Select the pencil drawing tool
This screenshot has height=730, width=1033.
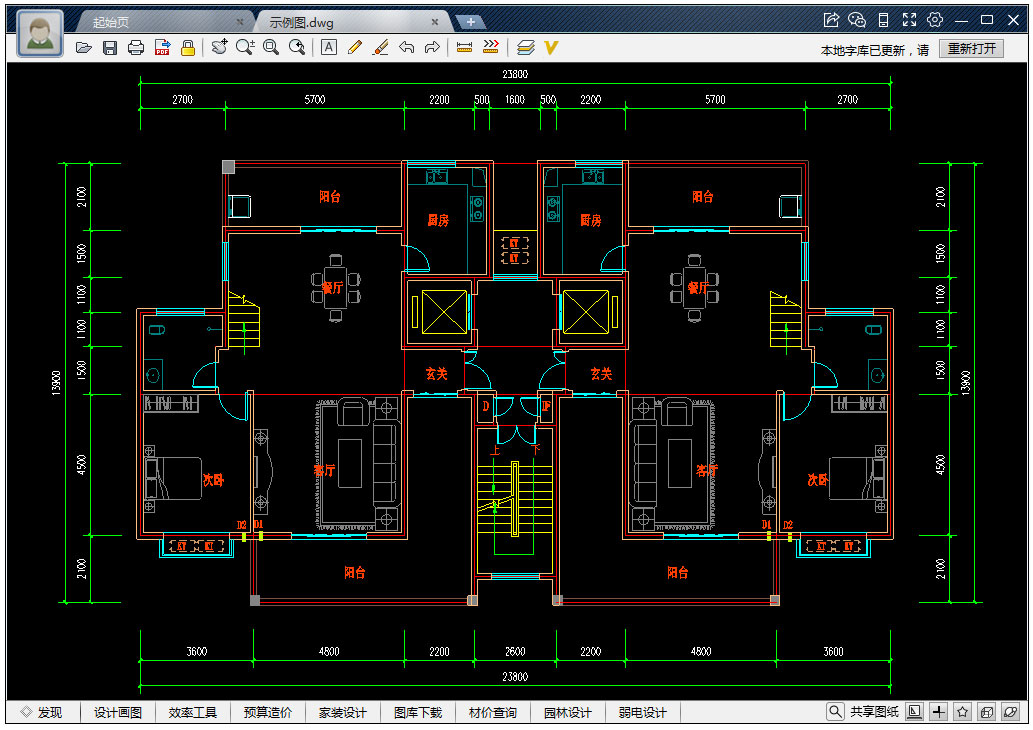coord(354,47)
